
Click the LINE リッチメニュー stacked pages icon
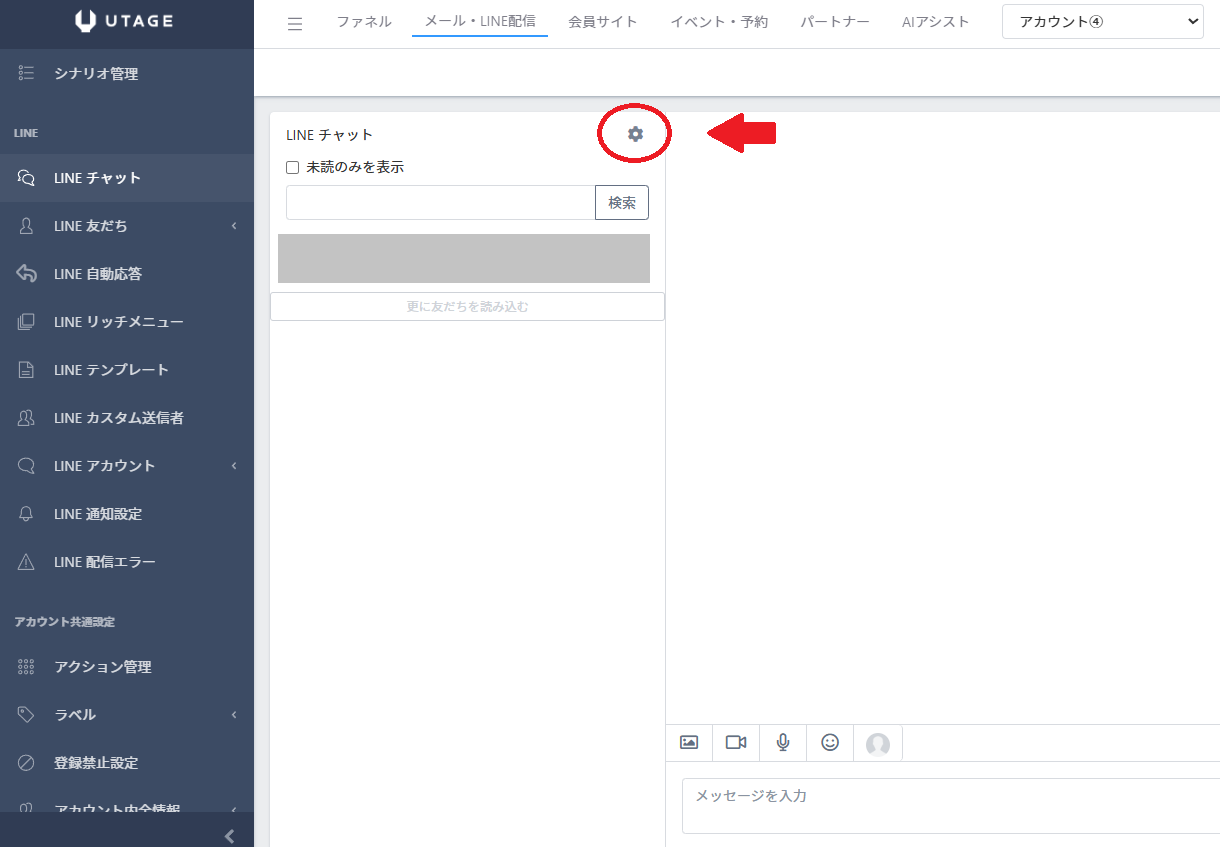point(27,322)
